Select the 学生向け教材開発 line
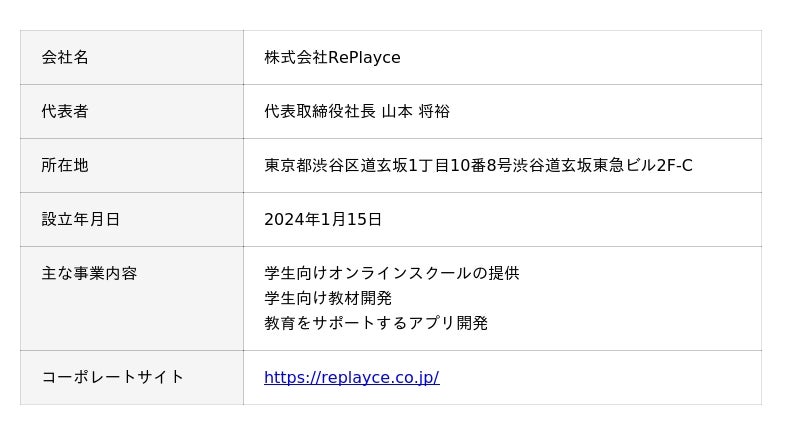This screenshot has width=800, height=435. (x=328, y=298)
